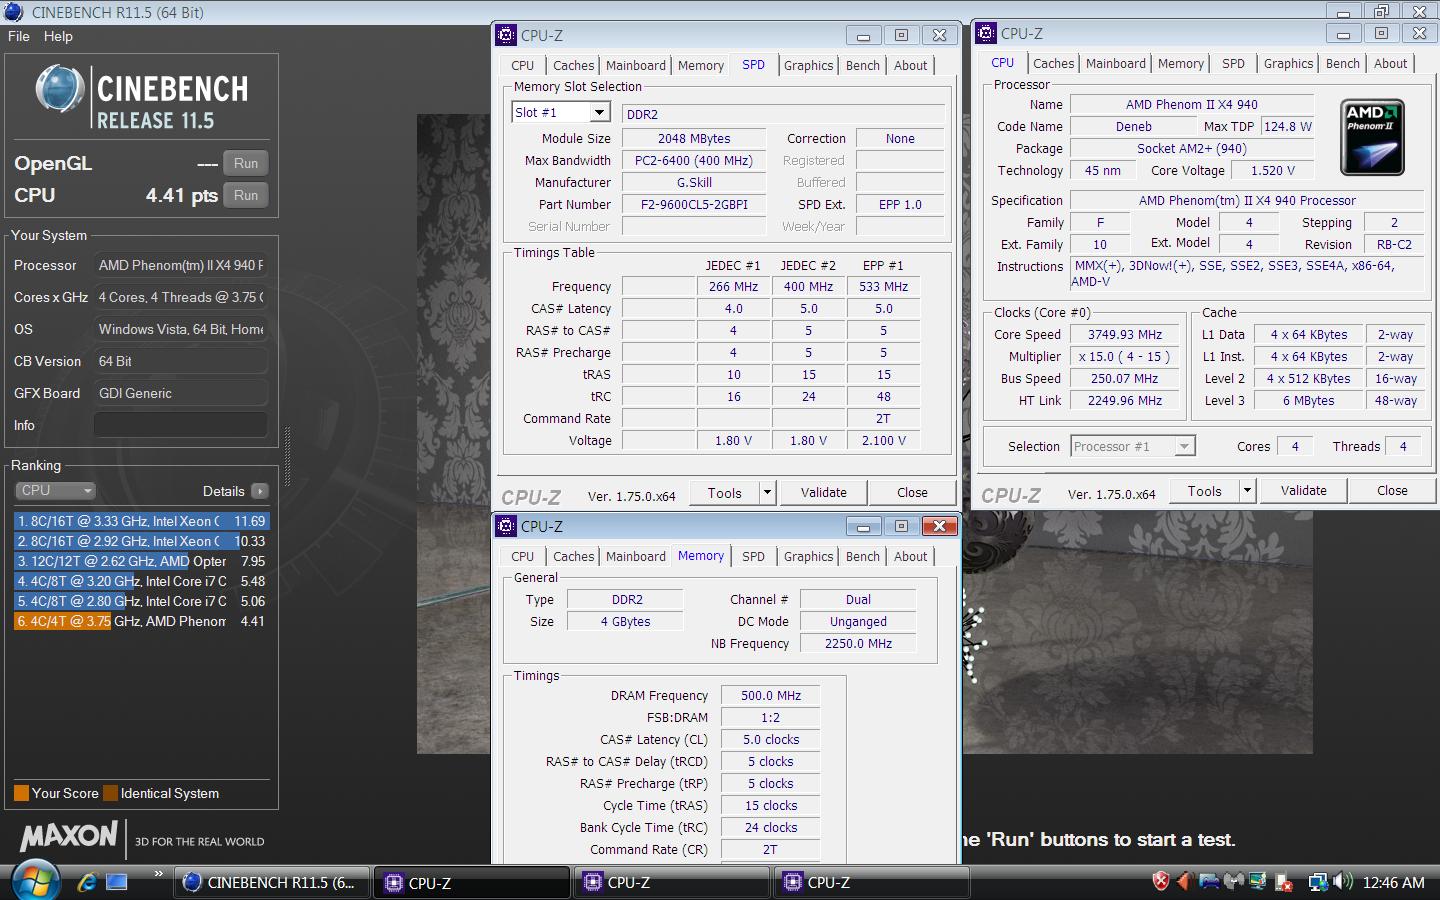Click Validate in the CPU tab window
Viewport: 1440px width, 900px height.
(1304, 490)
